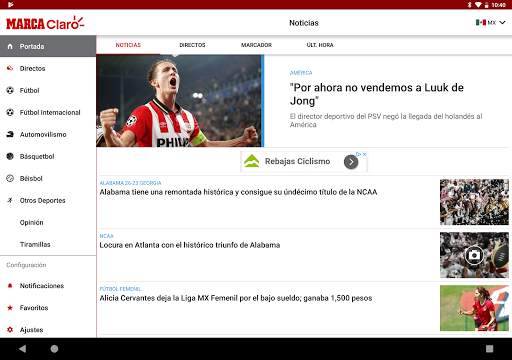Tap Otros Deportes runner icon

tap(10, 200)
